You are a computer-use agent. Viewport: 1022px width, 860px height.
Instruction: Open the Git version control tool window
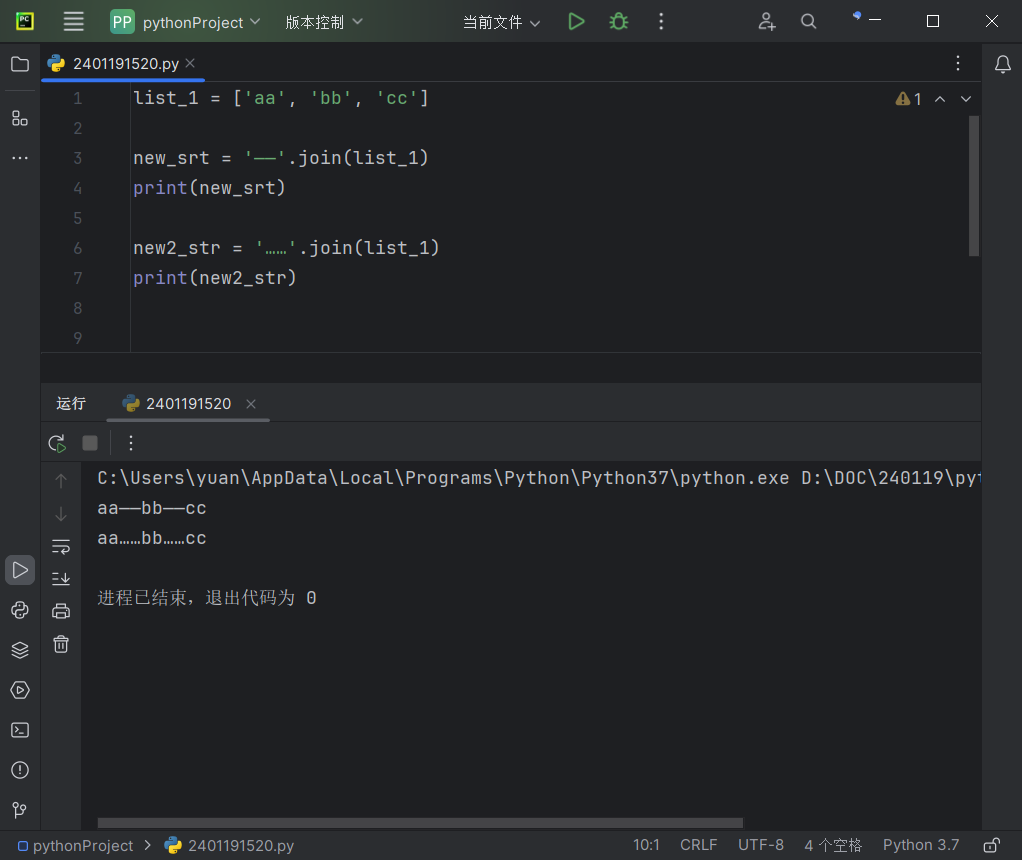point(20,810)
